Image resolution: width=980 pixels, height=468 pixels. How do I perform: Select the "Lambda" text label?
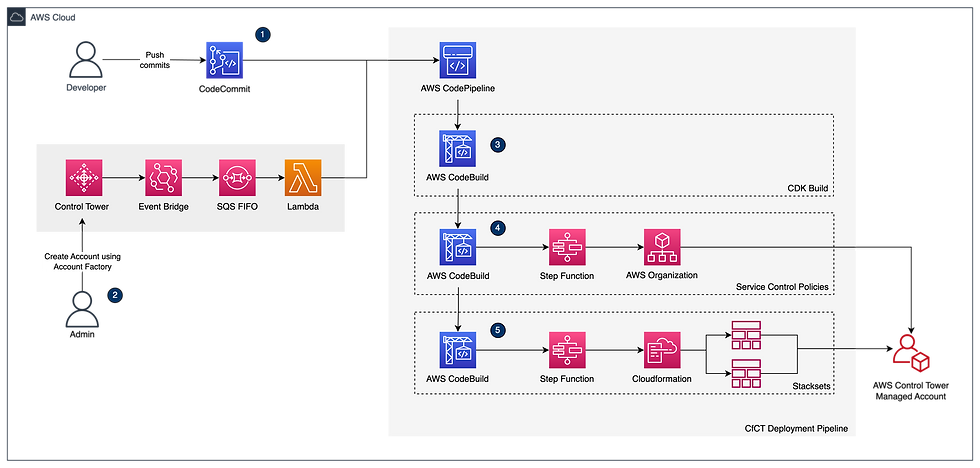pyautogui.click(x=302, y=207)
